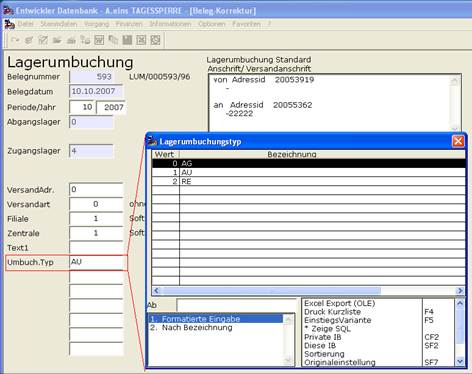Select Originaleinstellung option
472x374 pixels.
pyautogui.click(x=340, y=362)
